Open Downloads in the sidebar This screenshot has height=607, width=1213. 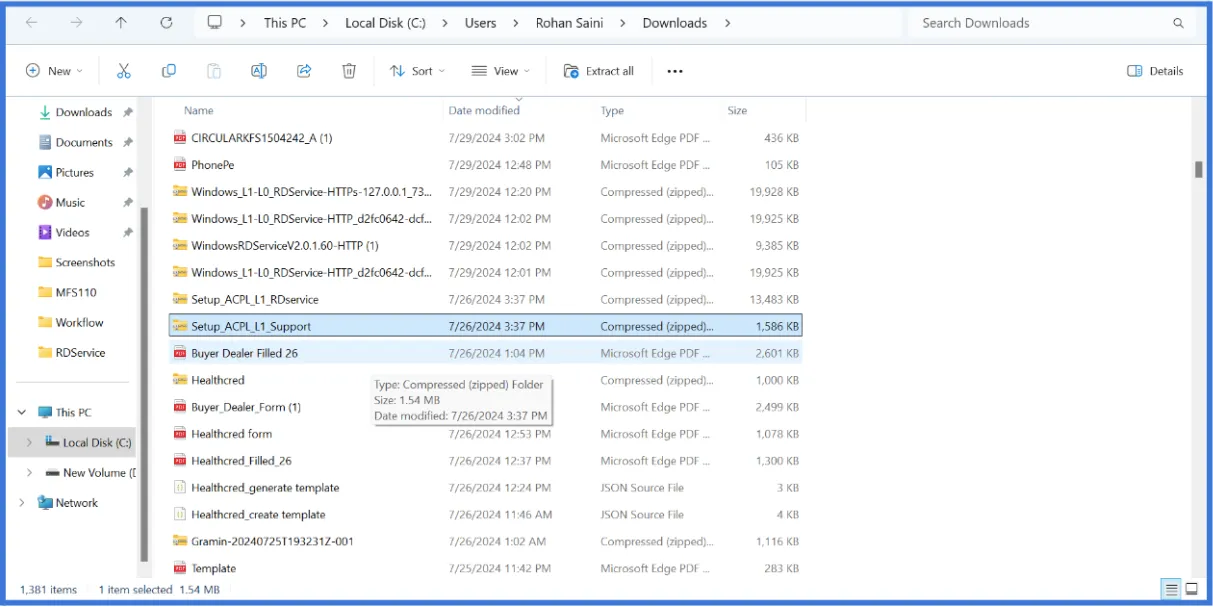click(x=84, y=112)
